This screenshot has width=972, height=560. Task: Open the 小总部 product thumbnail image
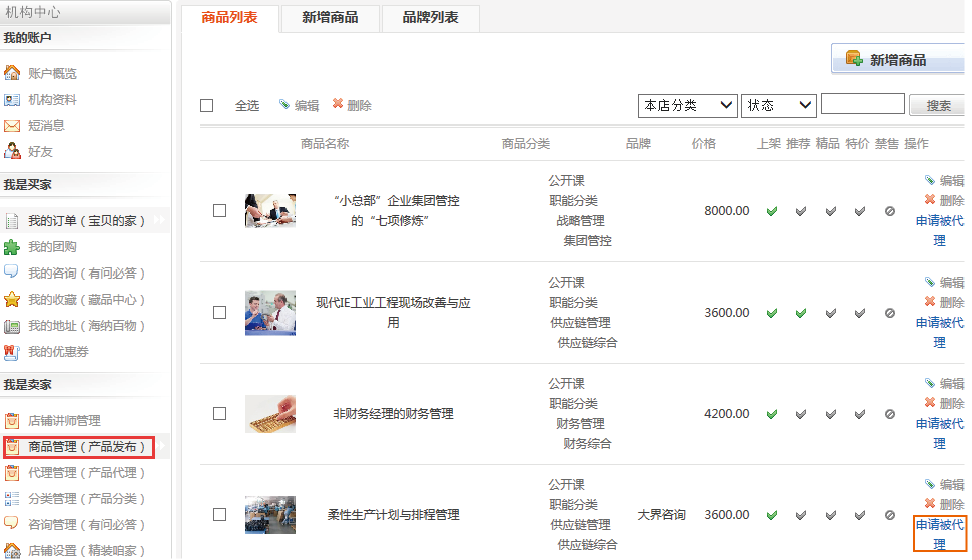click(x=270, y=211)
